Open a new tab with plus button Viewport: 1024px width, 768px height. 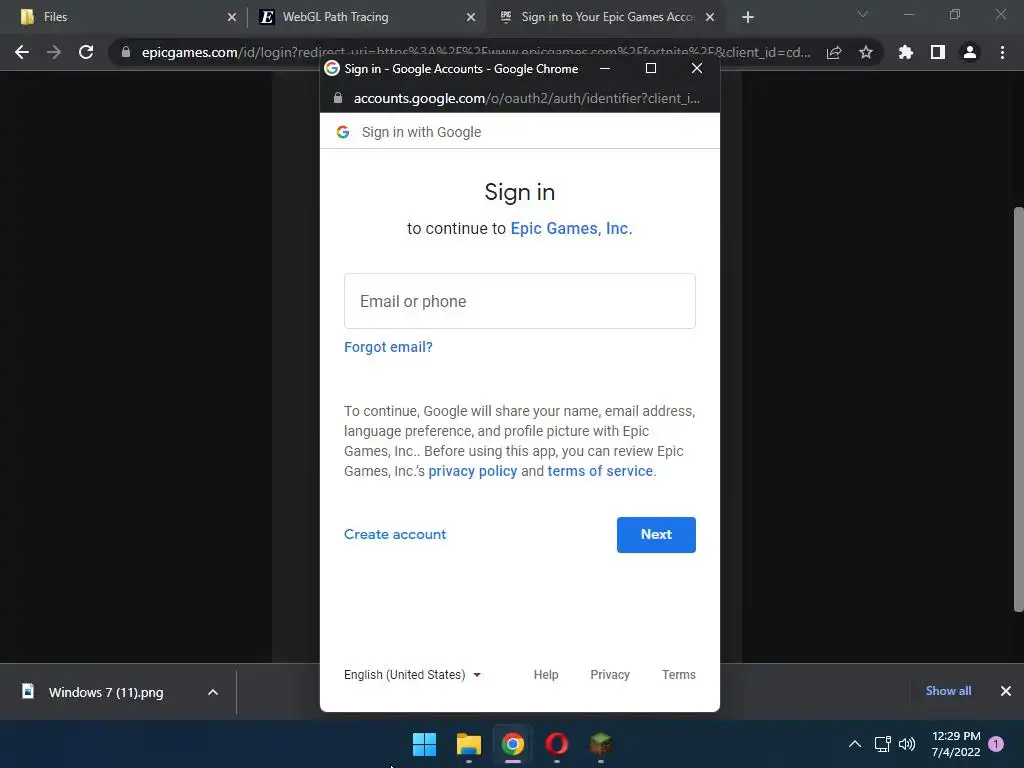coord(748,17)
